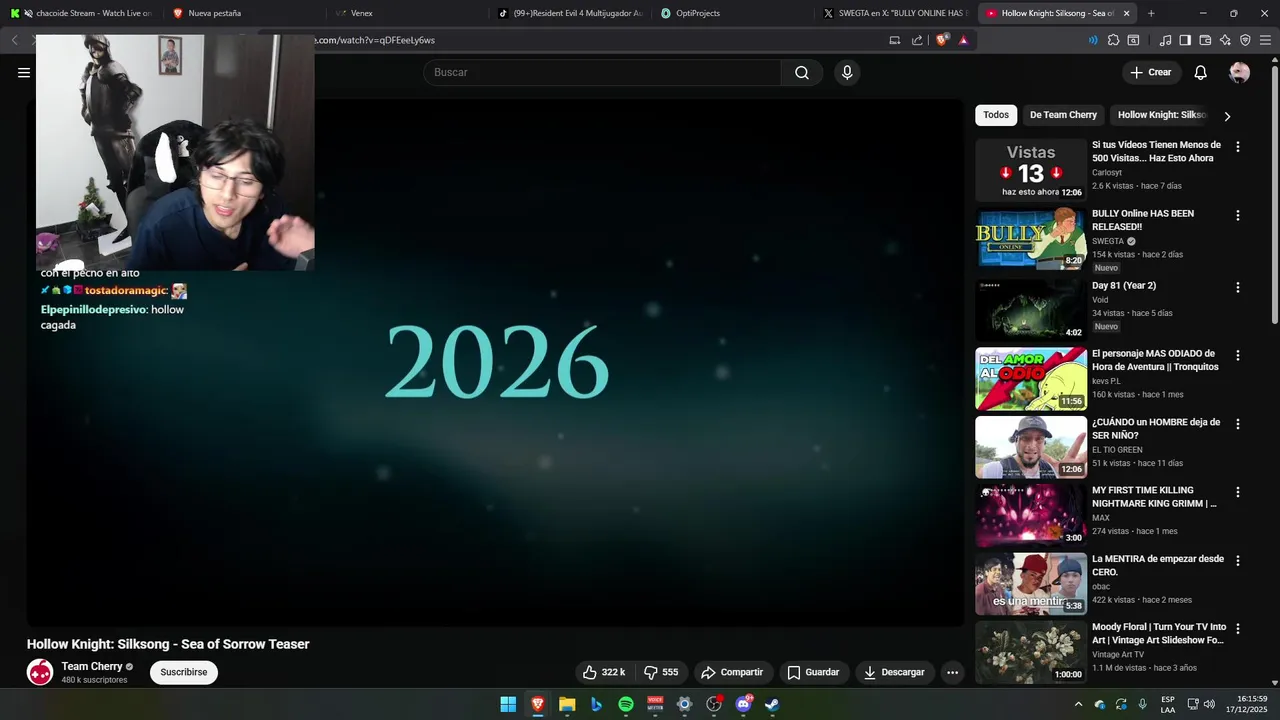Open the Brave playlist music icon
The image size is (1280, 720).
1165,40
